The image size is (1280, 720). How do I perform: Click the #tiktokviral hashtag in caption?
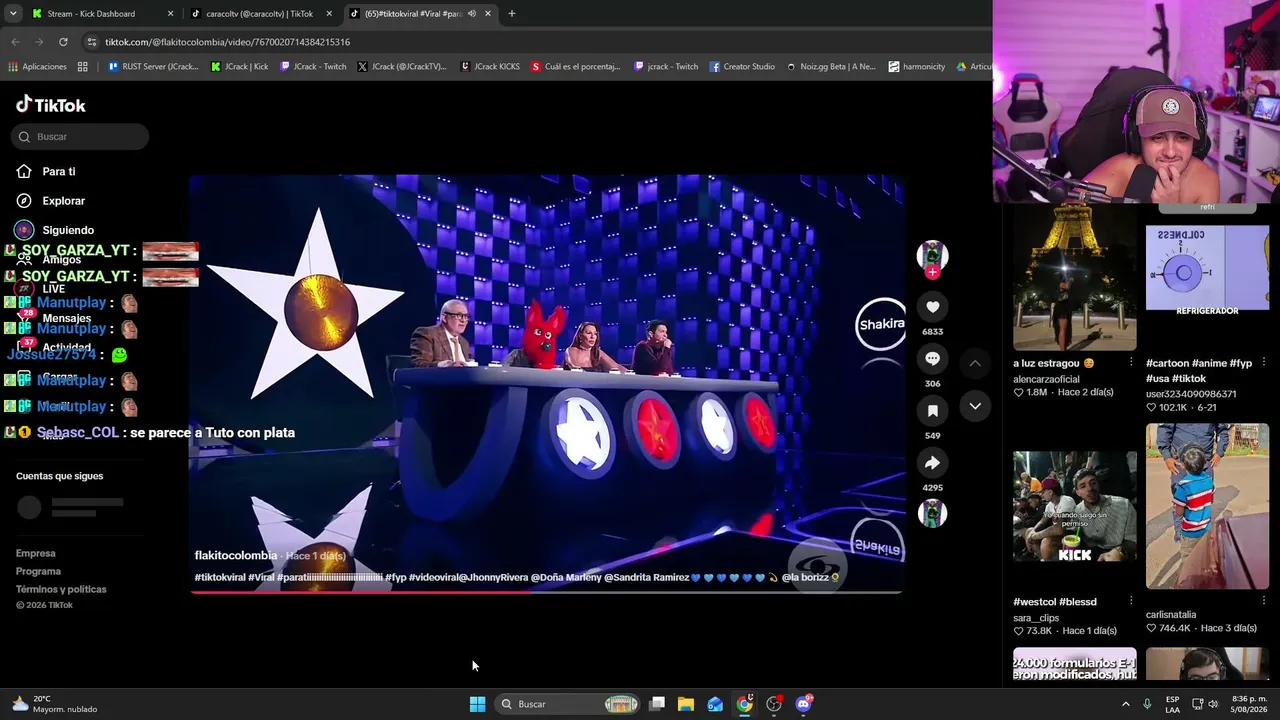click(x=220, y=577)
